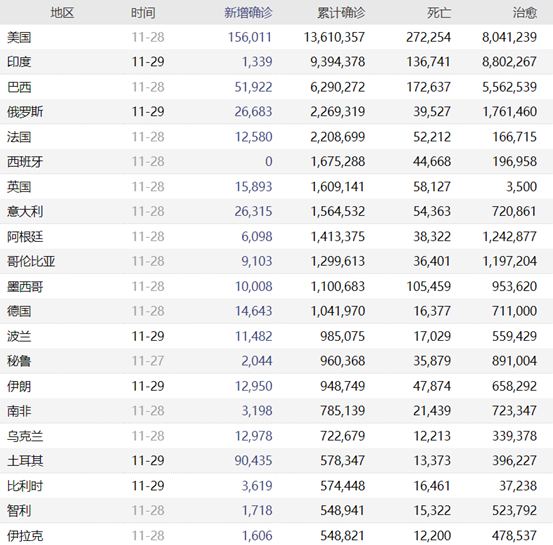
Task: Open the 英国 region entry
Action: 19,187
